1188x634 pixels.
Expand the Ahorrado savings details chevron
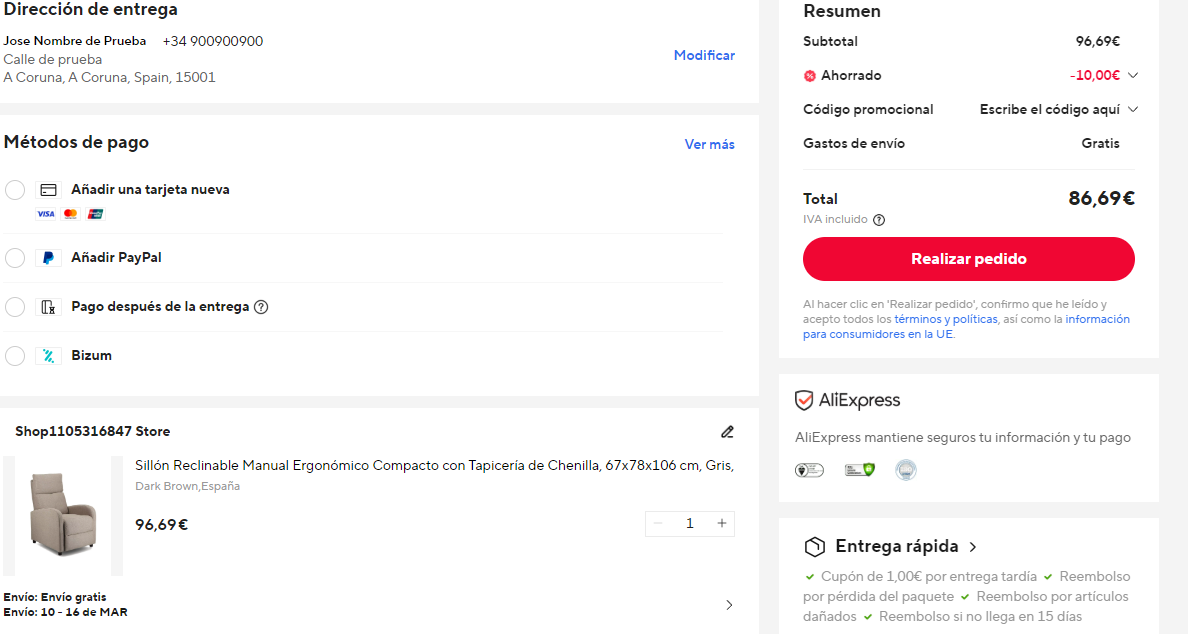1133,75
